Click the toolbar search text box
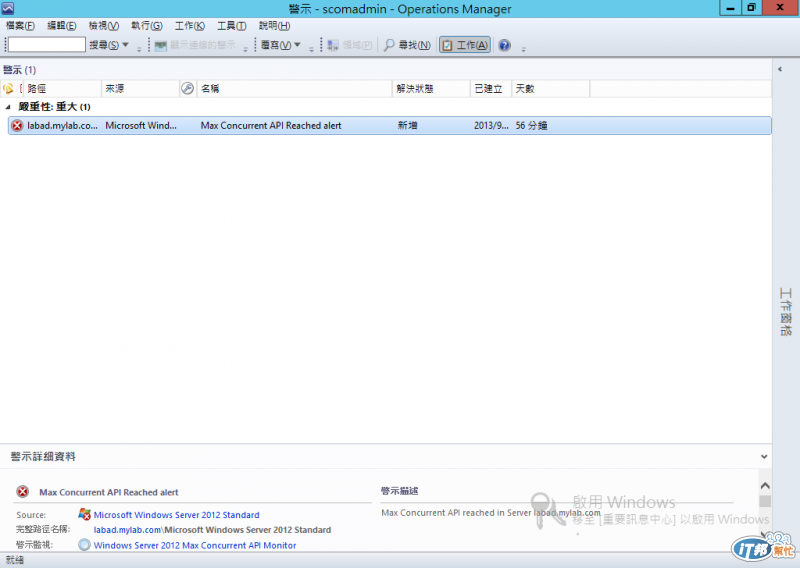This screenshot has width=800, height=568. (46, 45)
